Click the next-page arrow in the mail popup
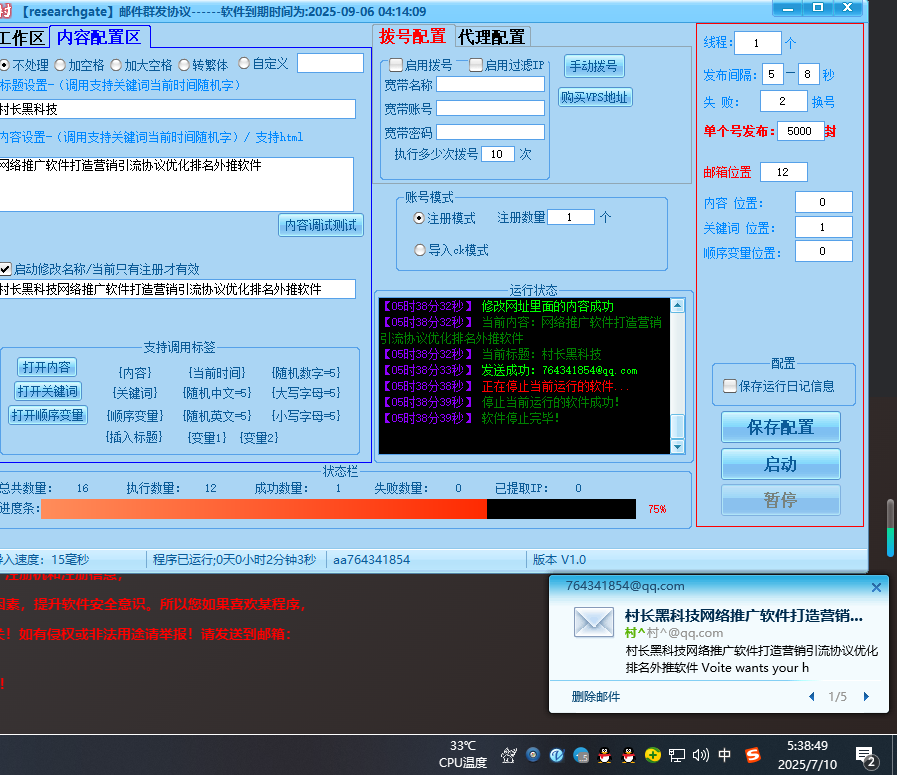The width and height of the screenshot is (897, 775). (x=866, y=696)
